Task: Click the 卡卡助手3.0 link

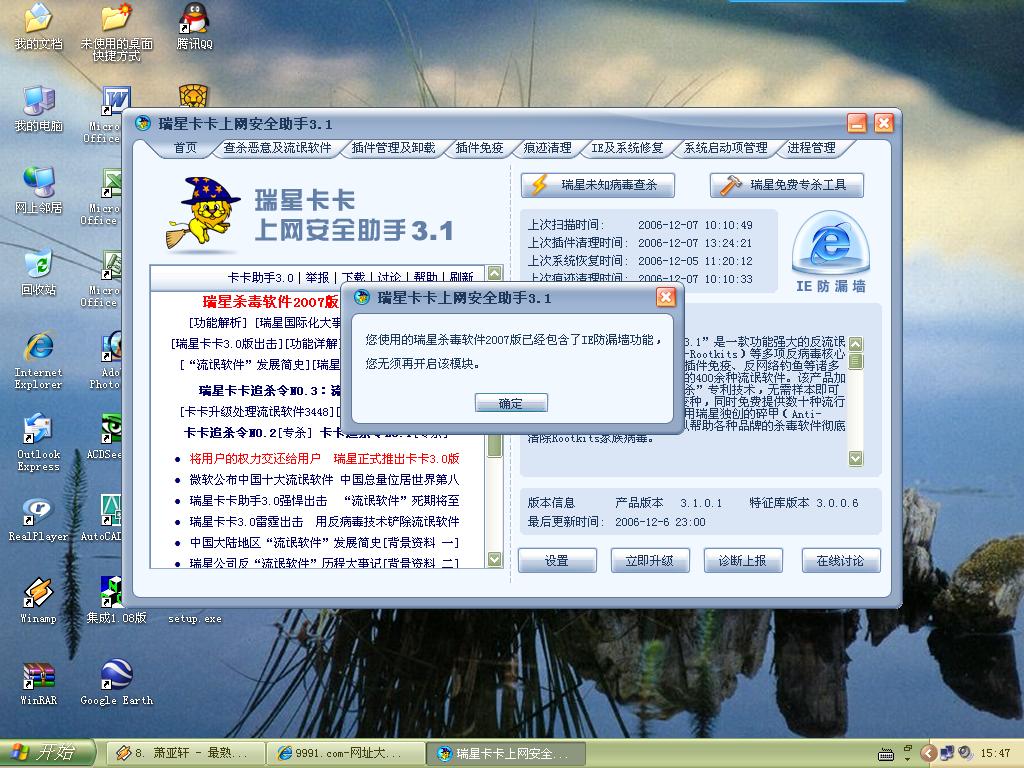Action: click(261, 278)
